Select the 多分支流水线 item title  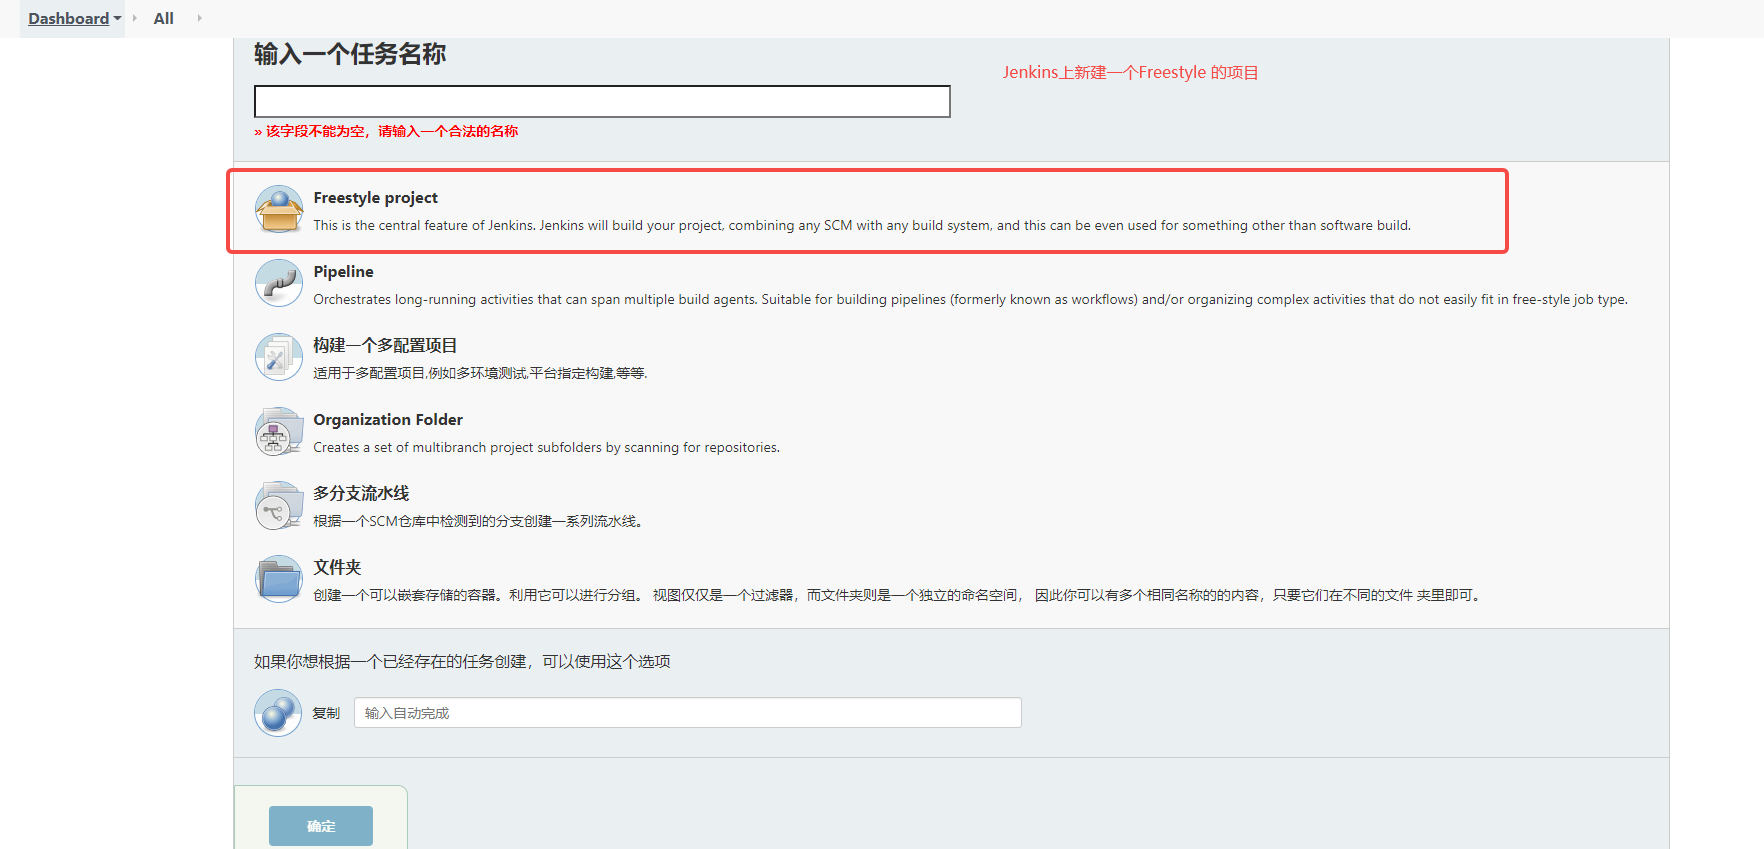point(361,493)
